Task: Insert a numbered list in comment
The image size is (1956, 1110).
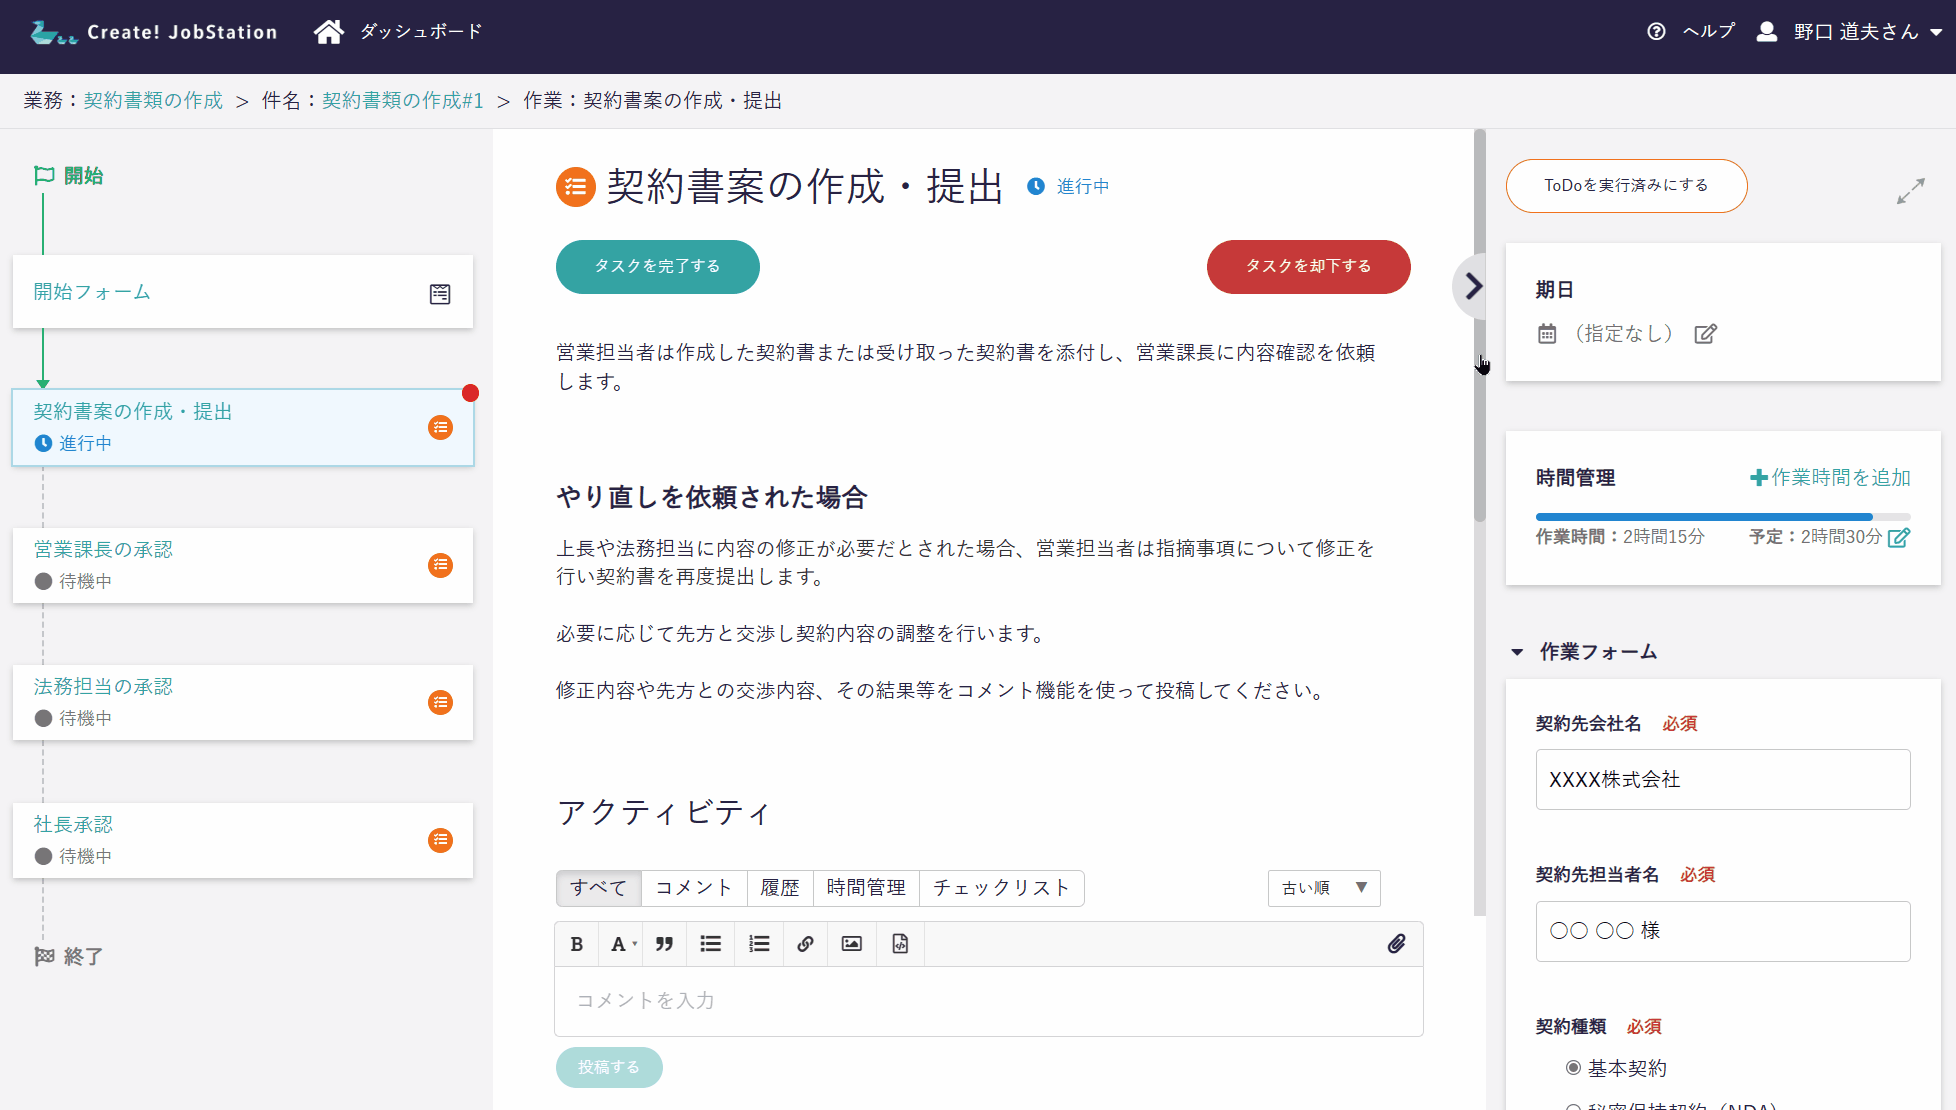Action: point(760,944)
